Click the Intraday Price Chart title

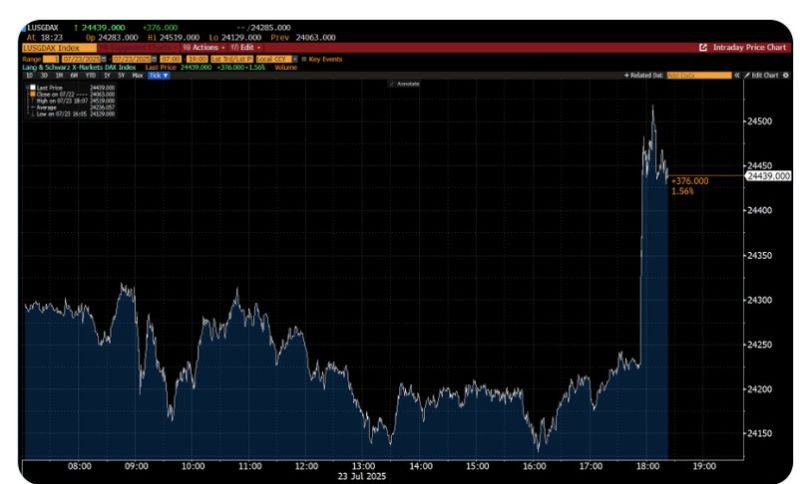coord(749,47)
